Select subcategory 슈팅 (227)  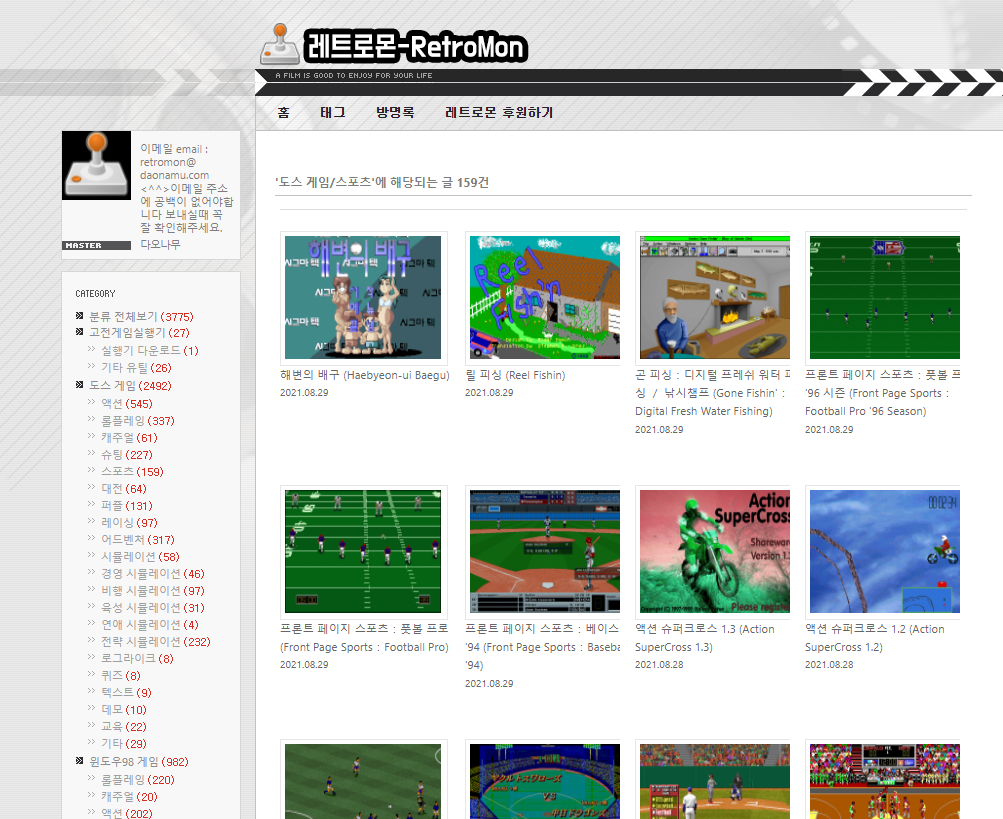(127, 455)
